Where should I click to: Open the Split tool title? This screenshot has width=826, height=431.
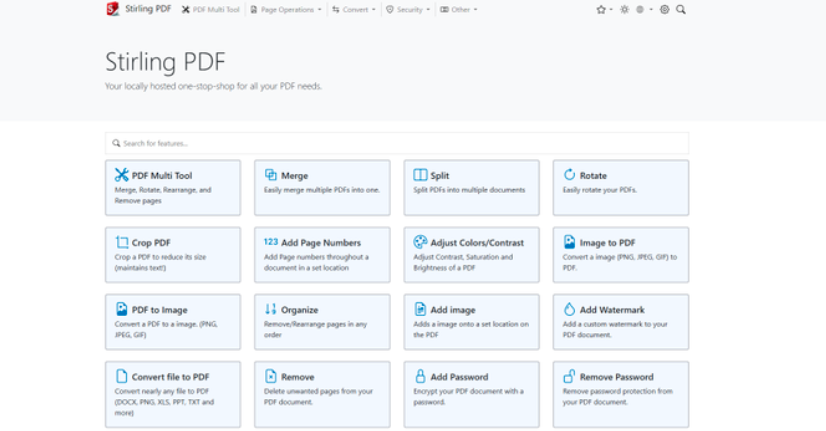point(439,175)
